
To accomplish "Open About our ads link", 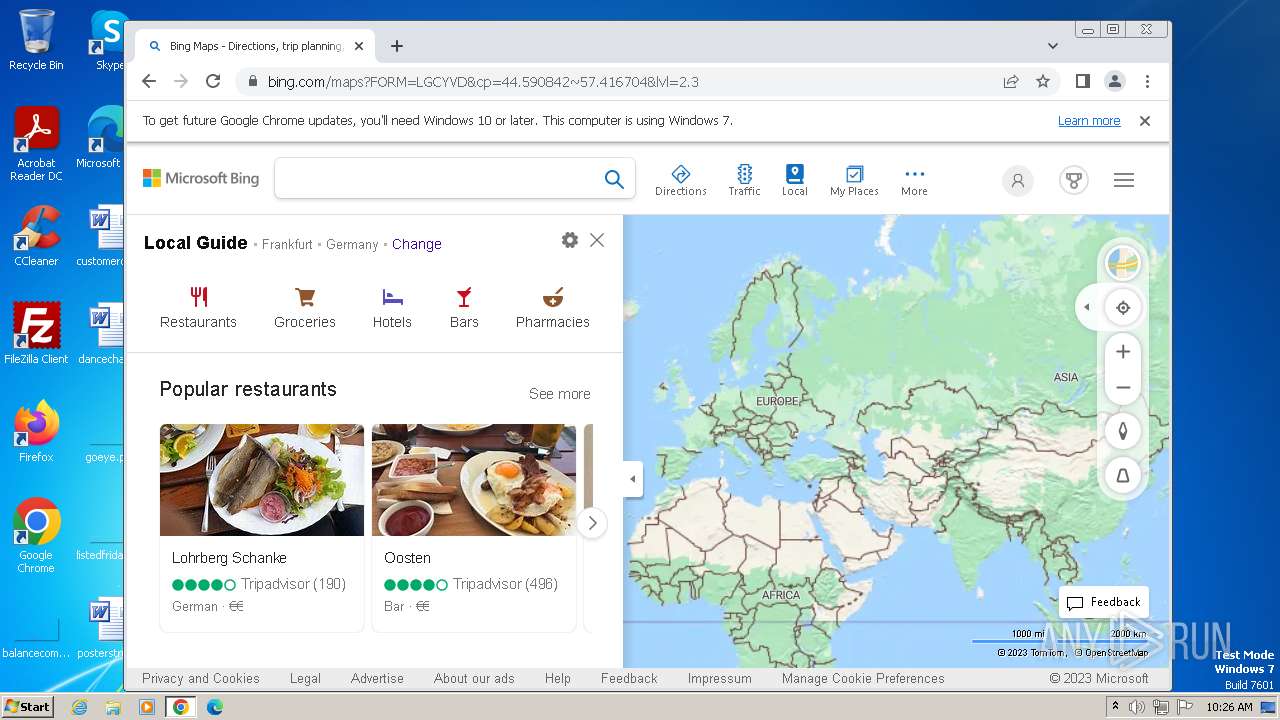I will (474, 678).
